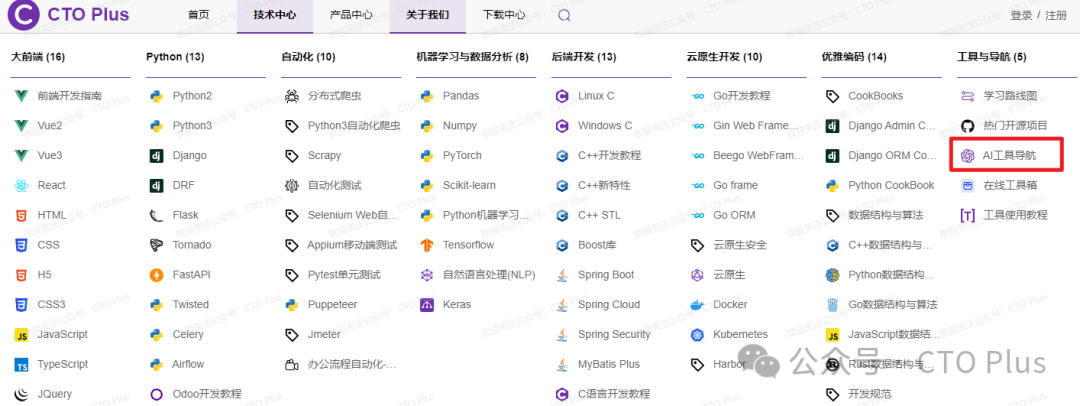
Task: Open the Scrapy link
Action: (324, 156)
